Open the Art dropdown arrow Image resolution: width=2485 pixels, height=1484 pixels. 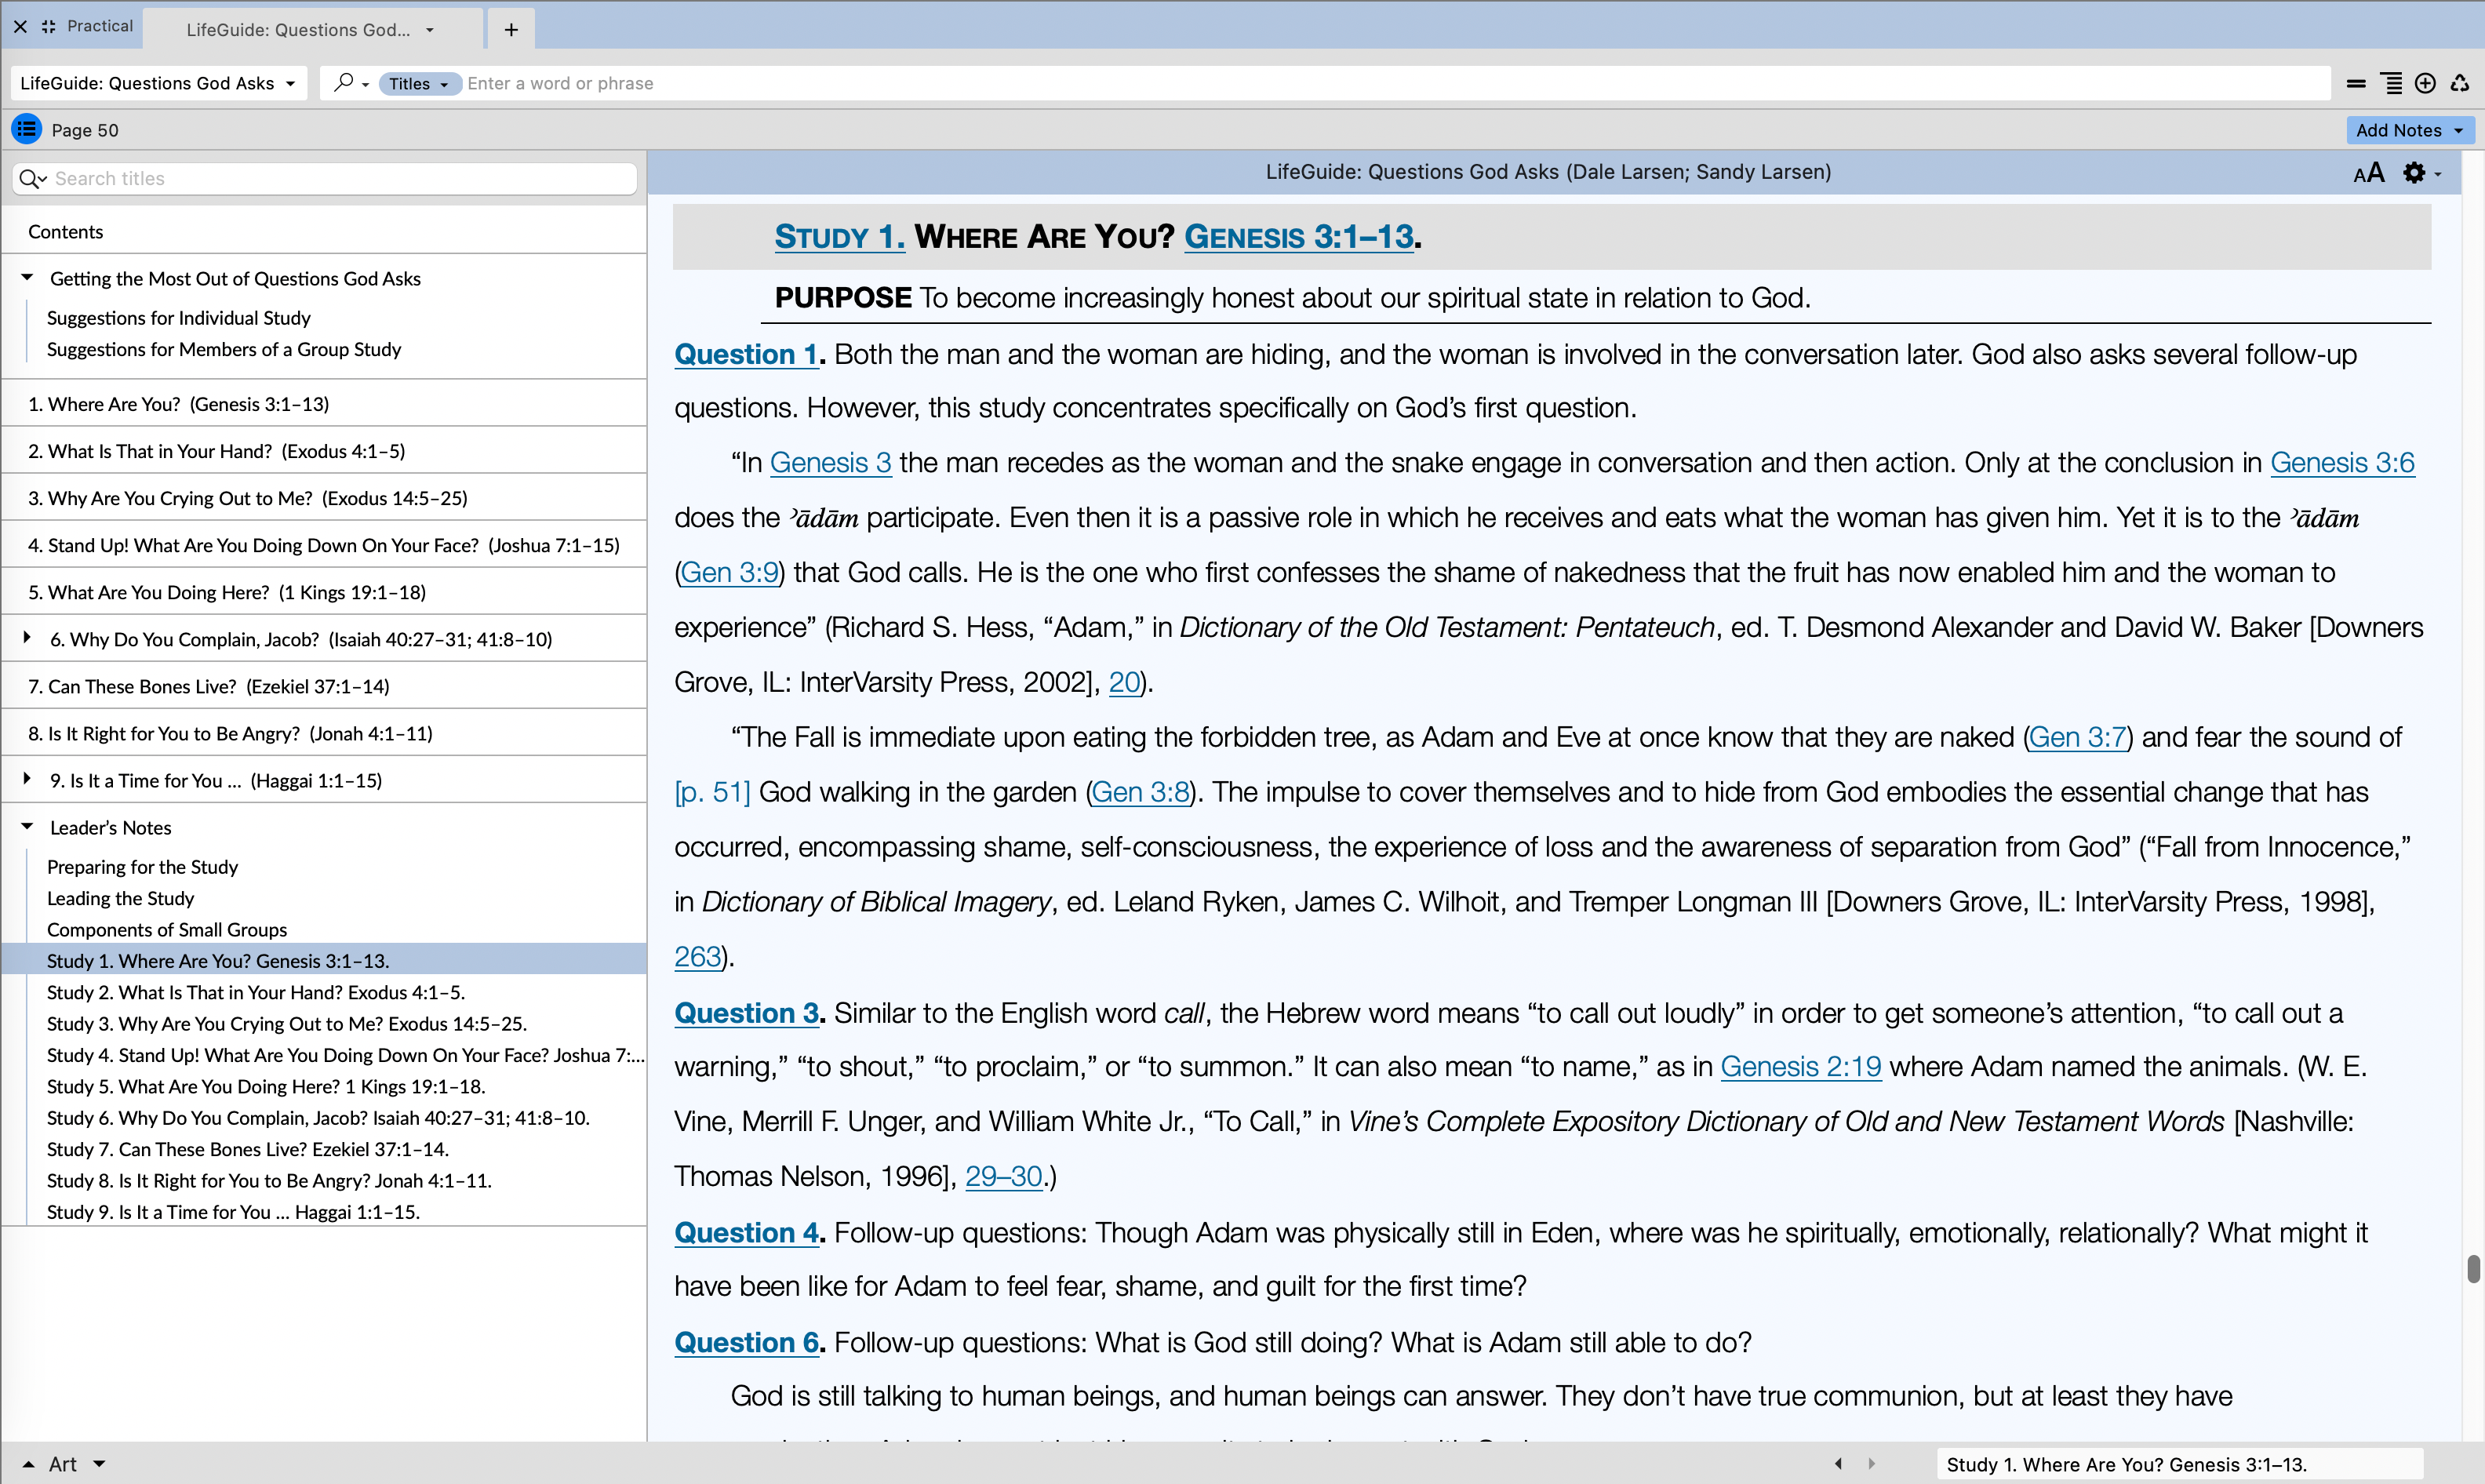click(99, 1464)
